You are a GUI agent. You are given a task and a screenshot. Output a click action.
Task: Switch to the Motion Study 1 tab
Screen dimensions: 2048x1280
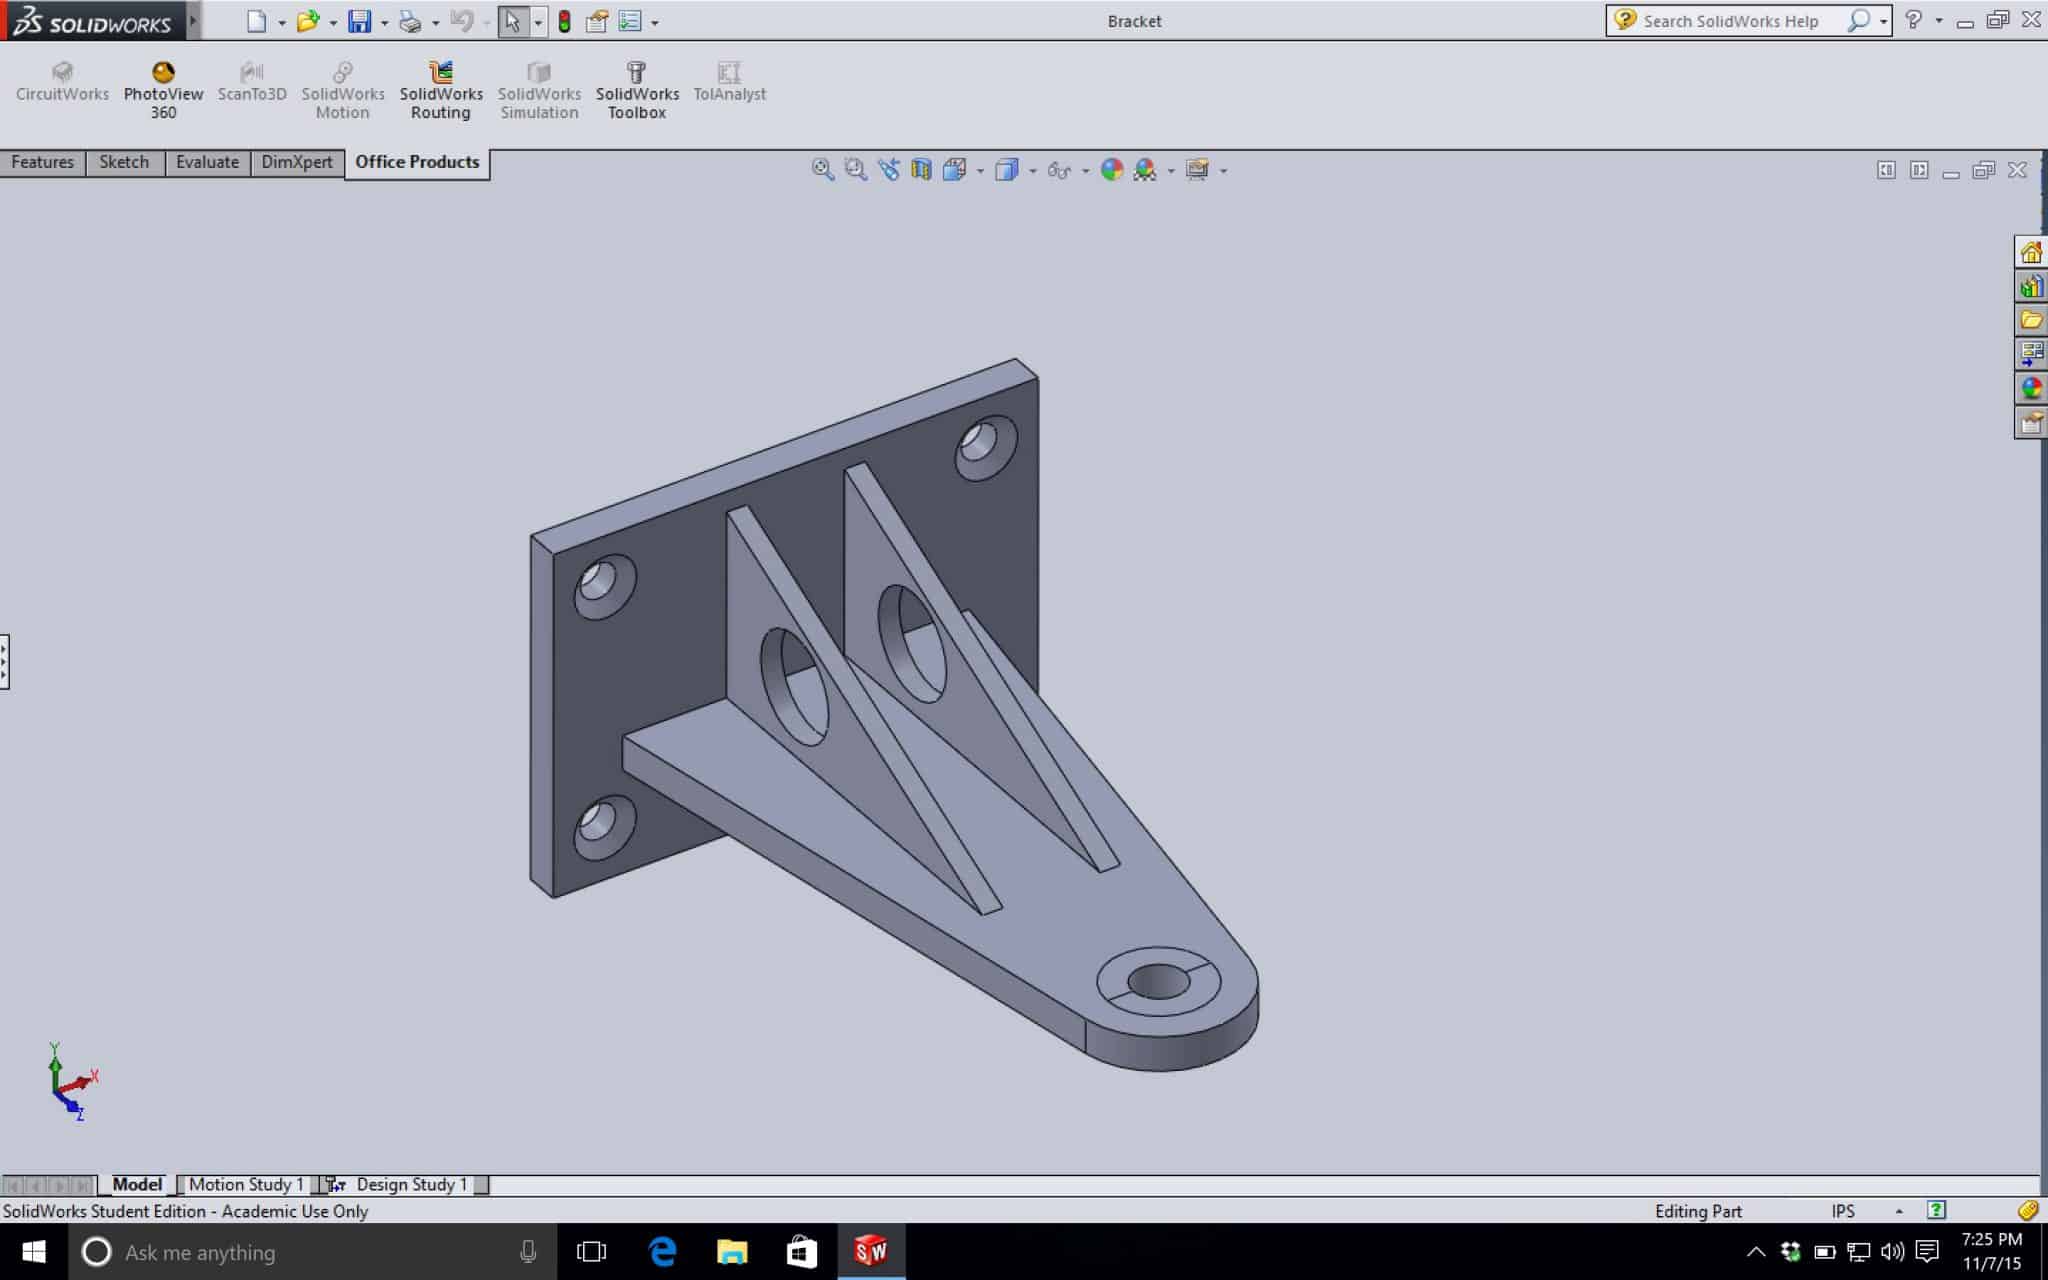245,1184
